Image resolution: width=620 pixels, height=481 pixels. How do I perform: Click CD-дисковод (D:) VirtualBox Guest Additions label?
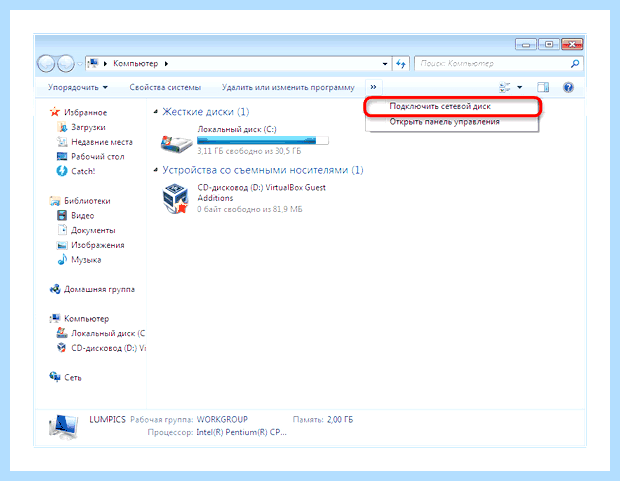[261, 193]
